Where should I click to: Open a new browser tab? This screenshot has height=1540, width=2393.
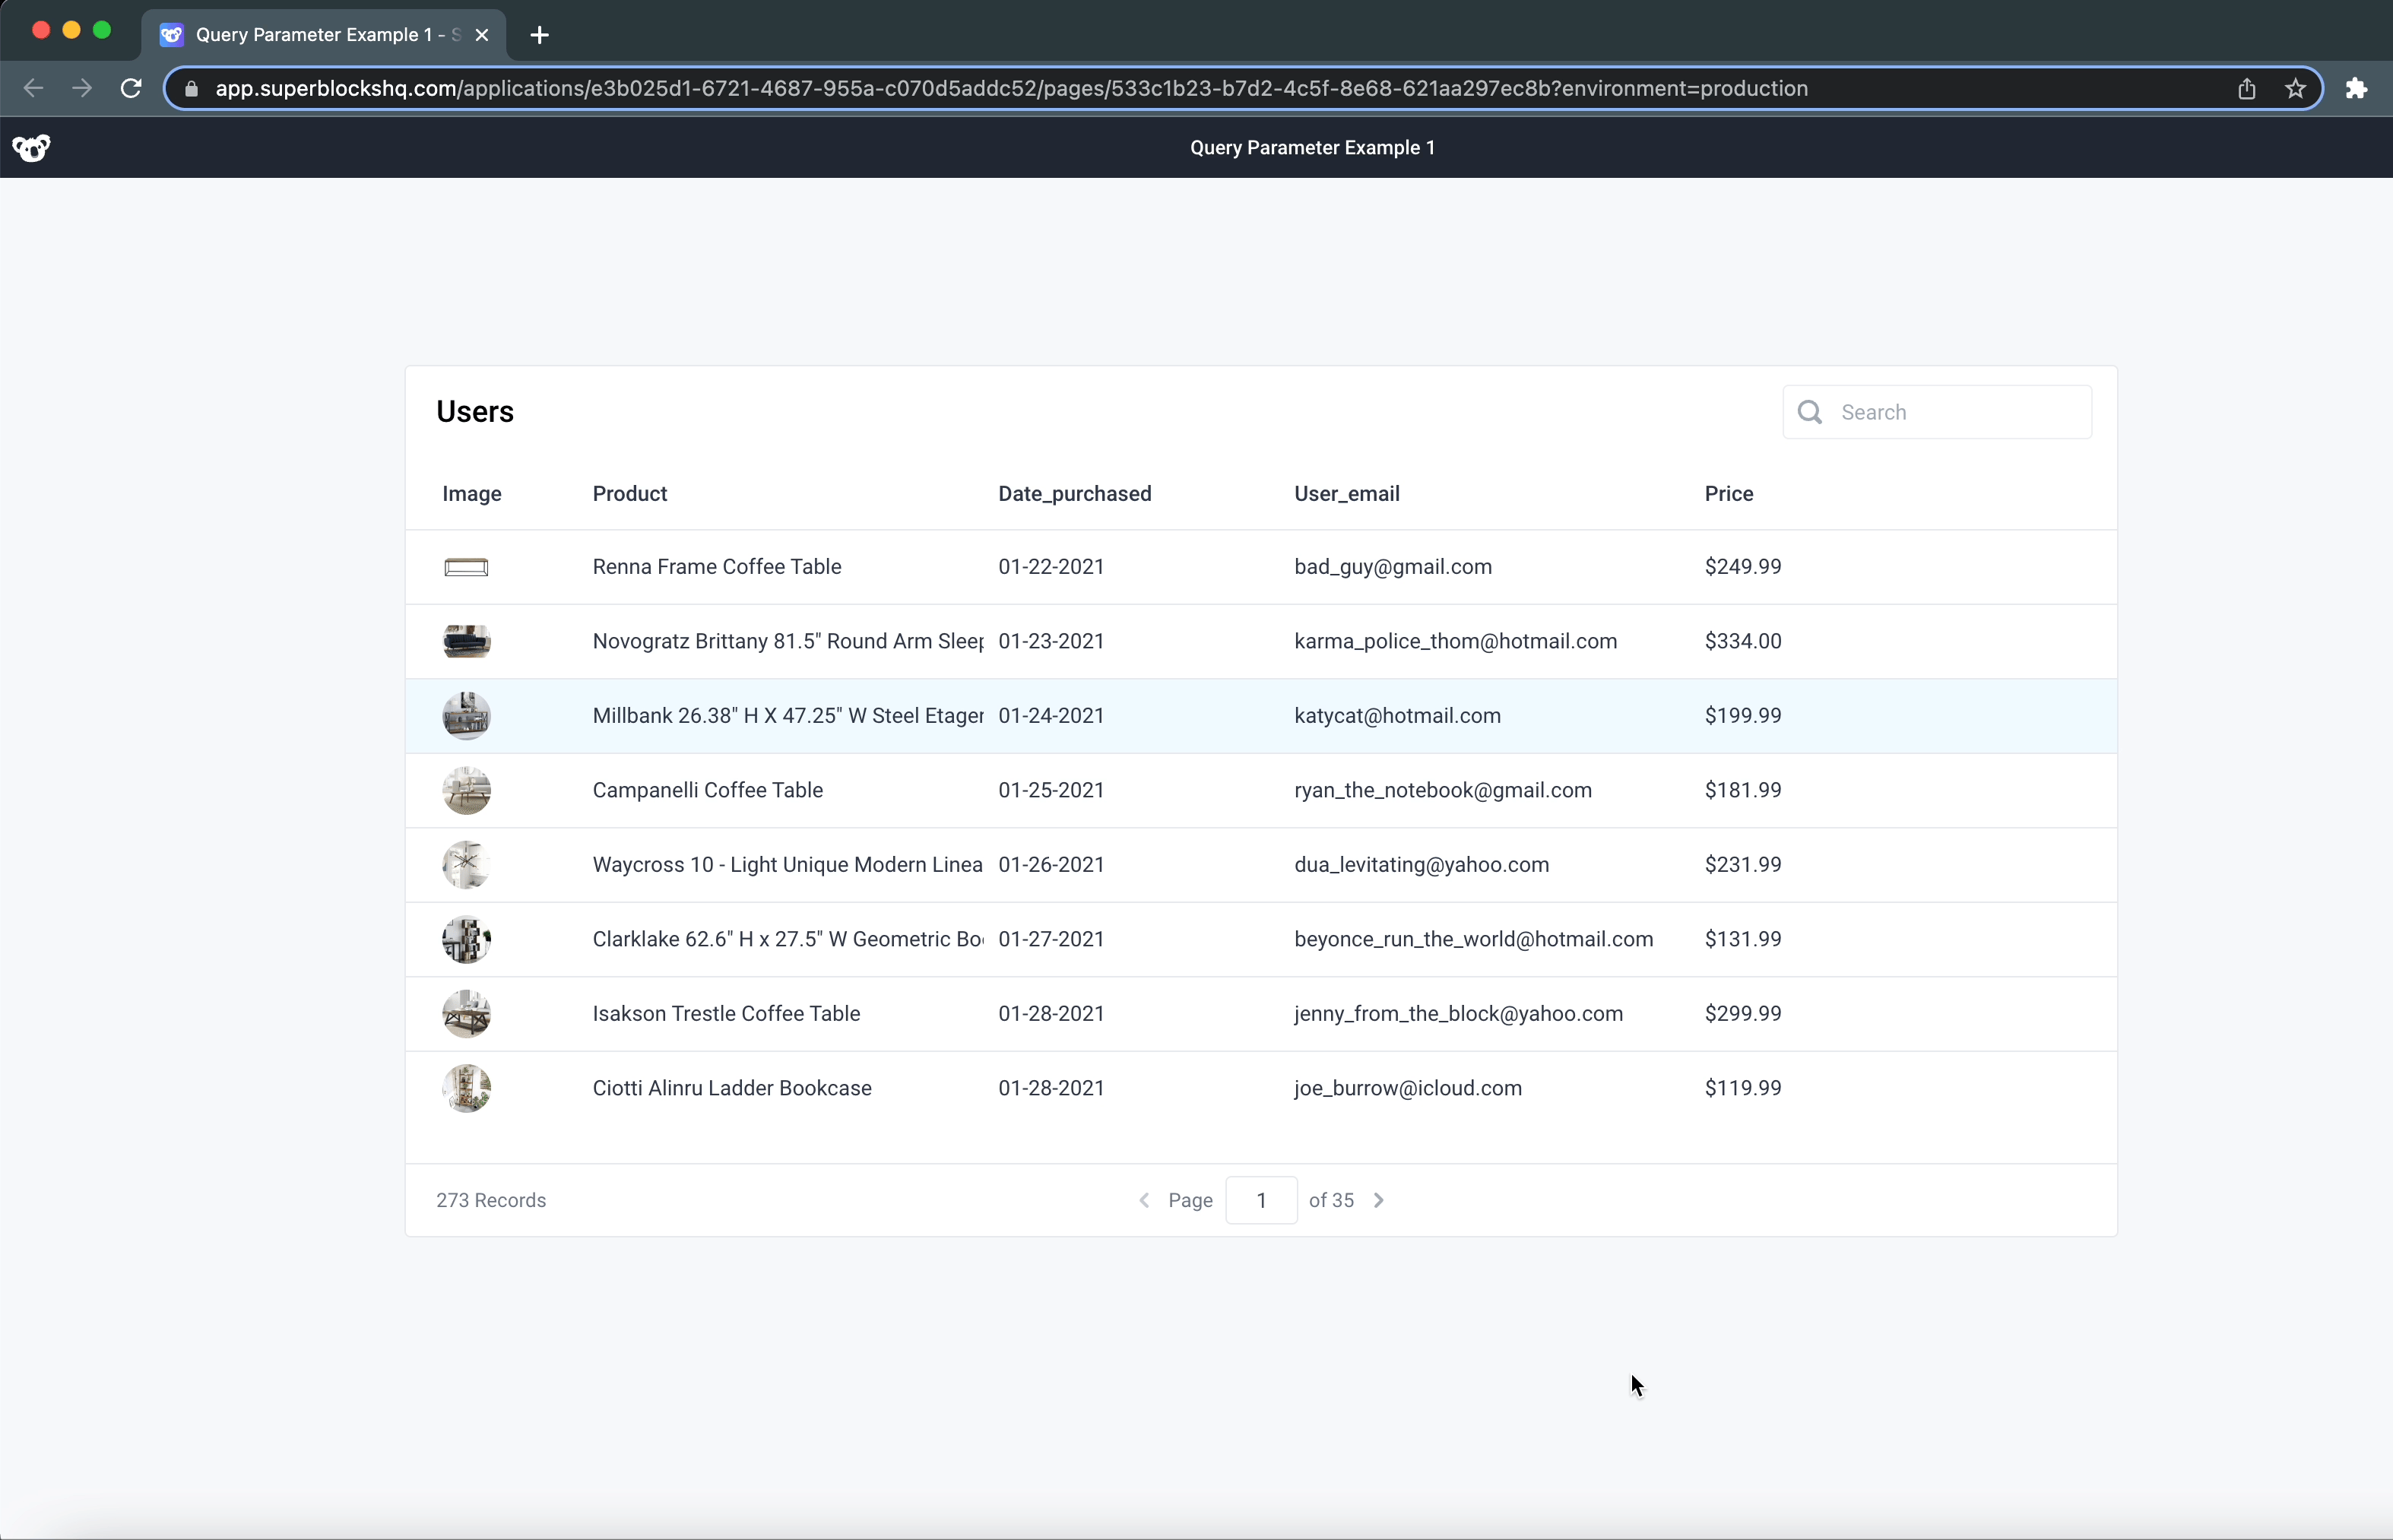click(539, 35)
